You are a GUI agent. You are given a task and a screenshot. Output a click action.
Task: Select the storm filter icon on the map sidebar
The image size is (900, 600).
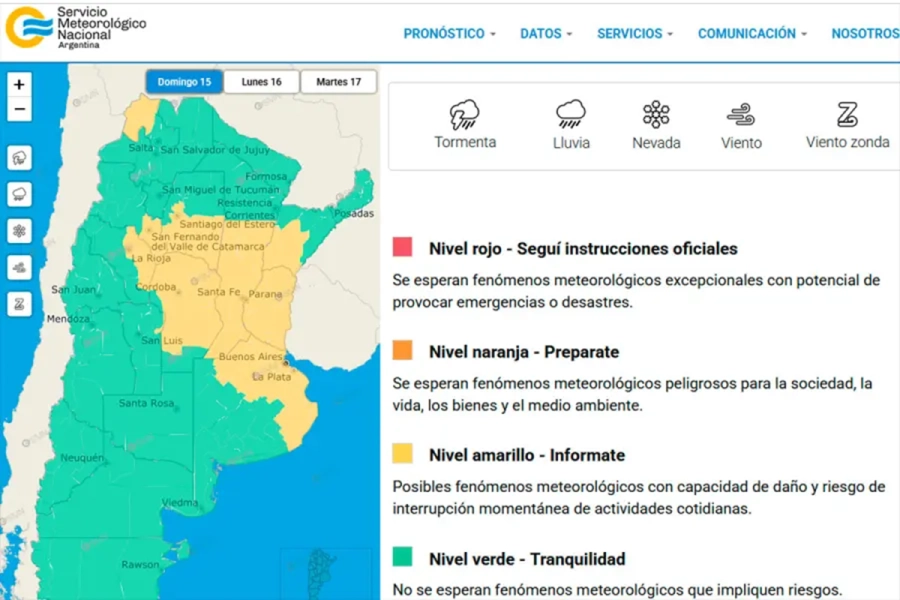[19, 157]
